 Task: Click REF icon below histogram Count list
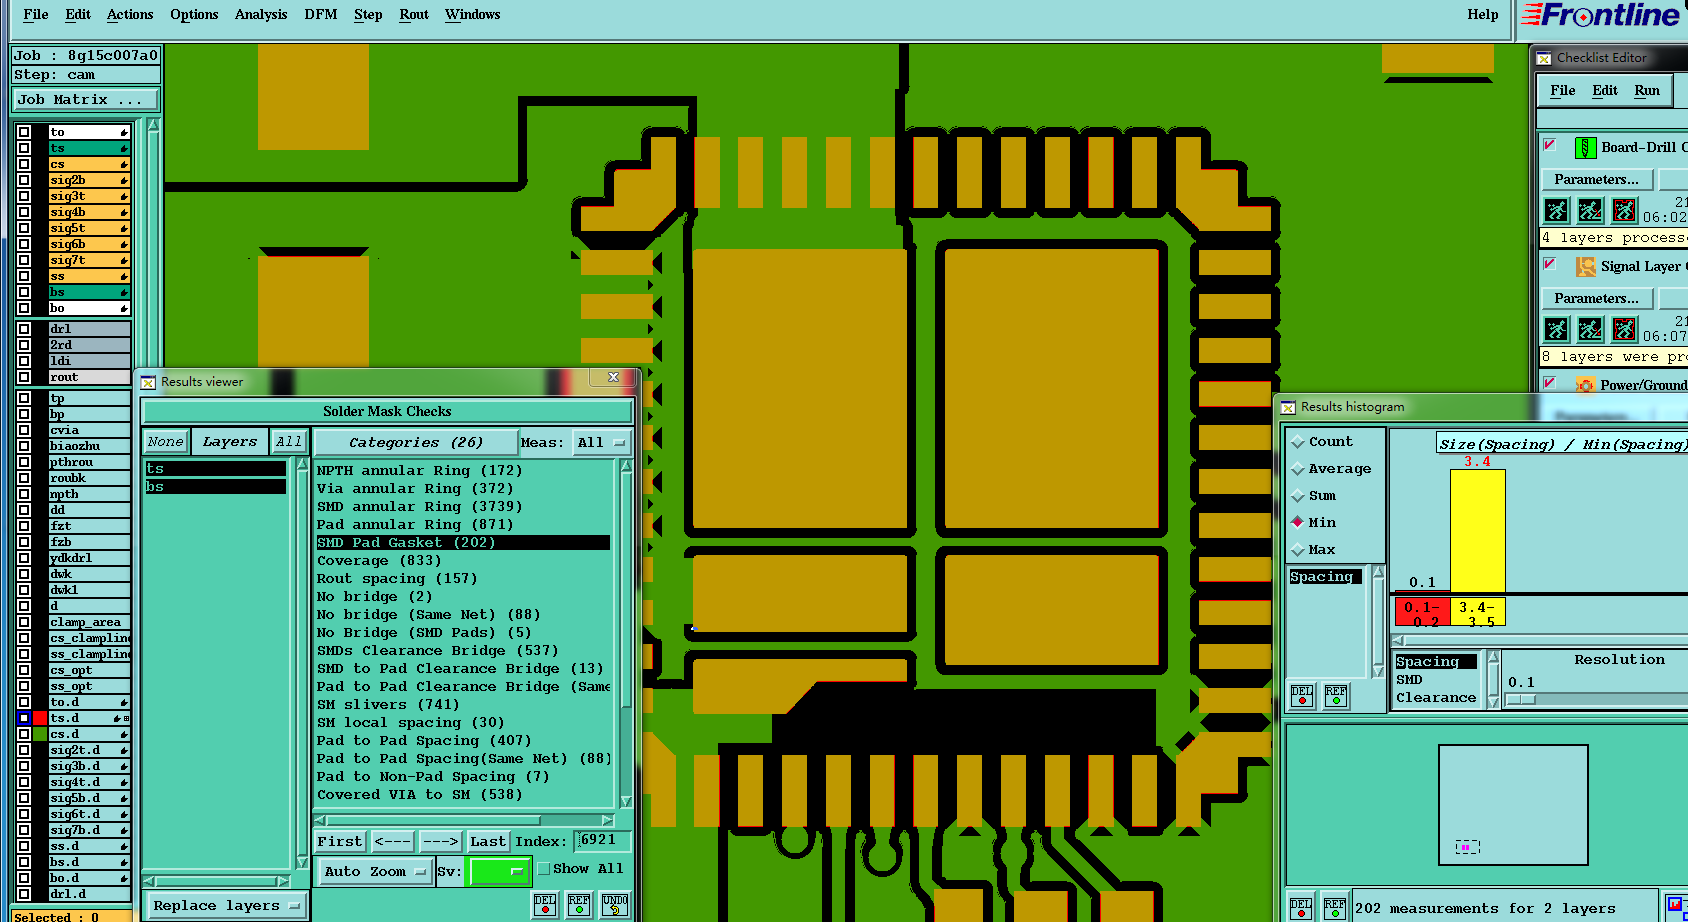[1336, 696]
